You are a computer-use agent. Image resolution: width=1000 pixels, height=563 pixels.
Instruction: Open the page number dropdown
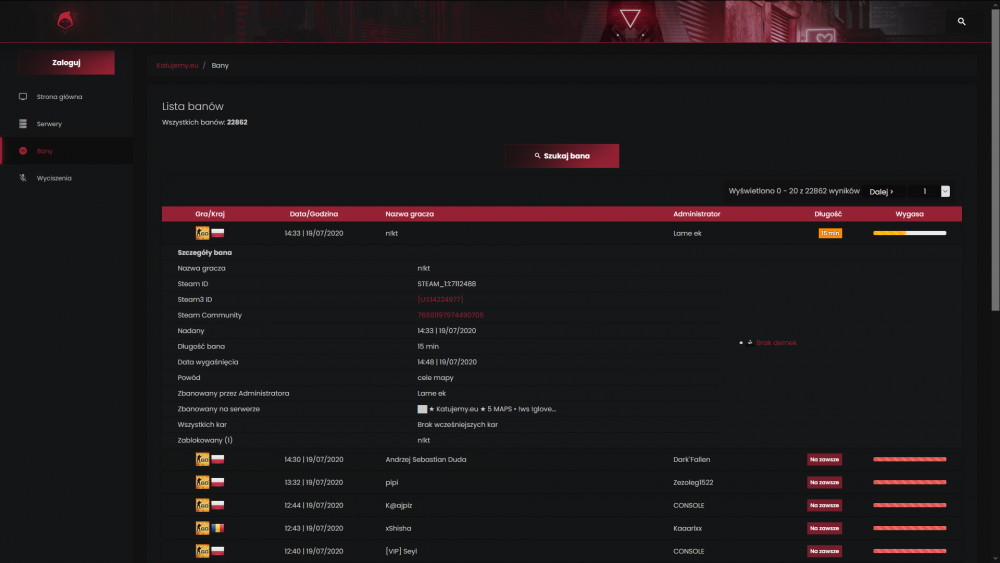945,191
